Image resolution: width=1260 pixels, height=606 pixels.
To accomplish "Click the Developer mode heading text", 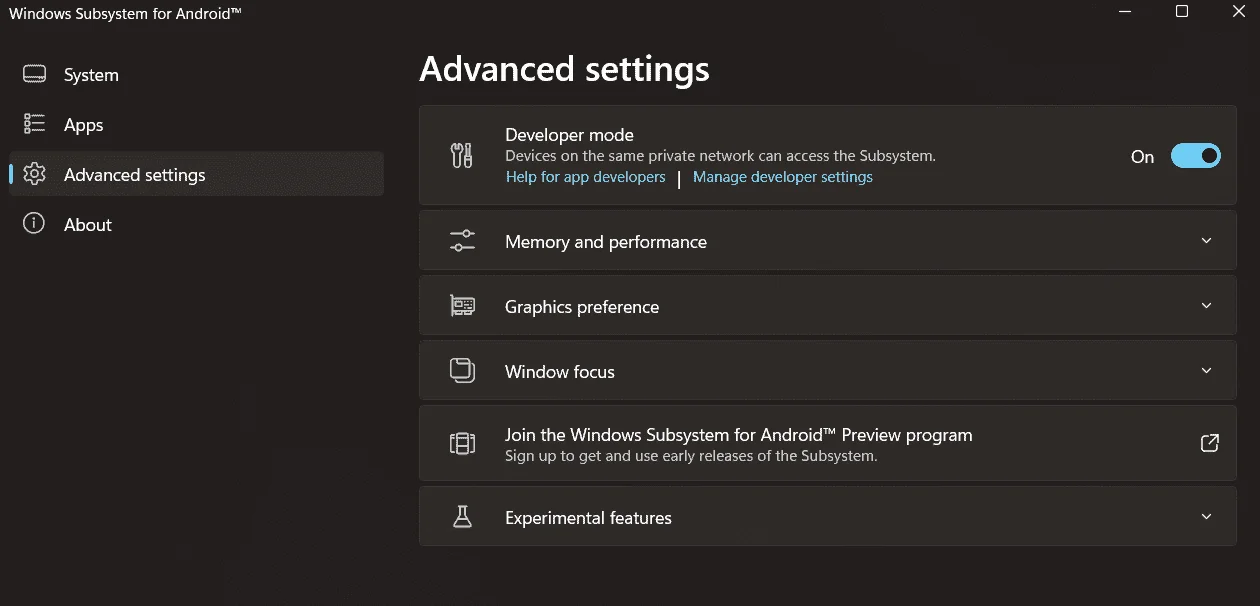I will (569, 135).
